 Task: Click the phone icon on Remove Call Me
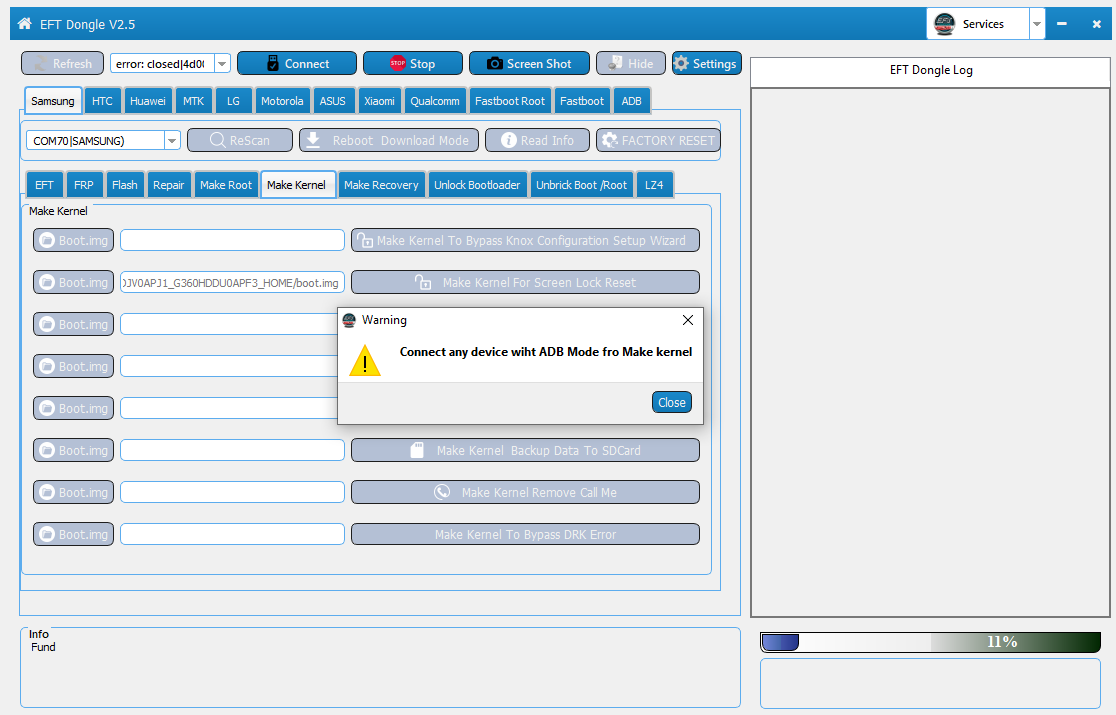click(x=442, y=492)
